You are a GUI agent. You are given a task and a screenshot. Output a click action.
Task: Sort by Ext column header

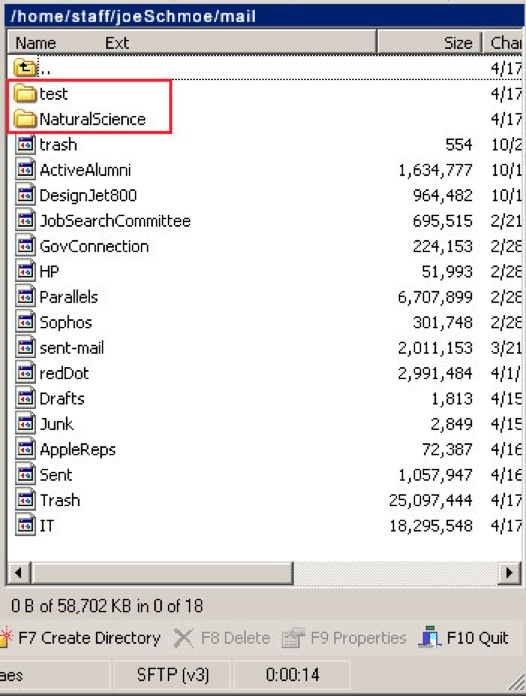(x=117, y=43)
